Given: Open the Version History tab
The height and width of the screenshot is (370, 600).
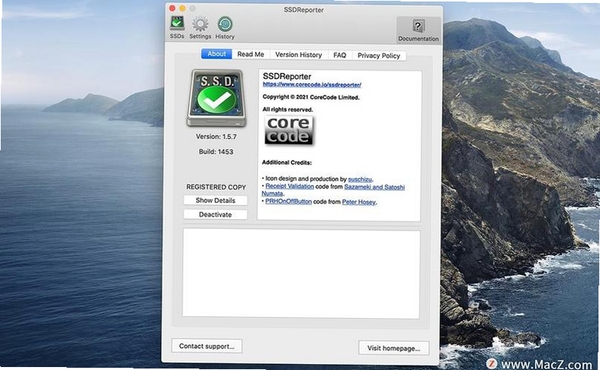Looking at the screenshot, I should 298,55.
